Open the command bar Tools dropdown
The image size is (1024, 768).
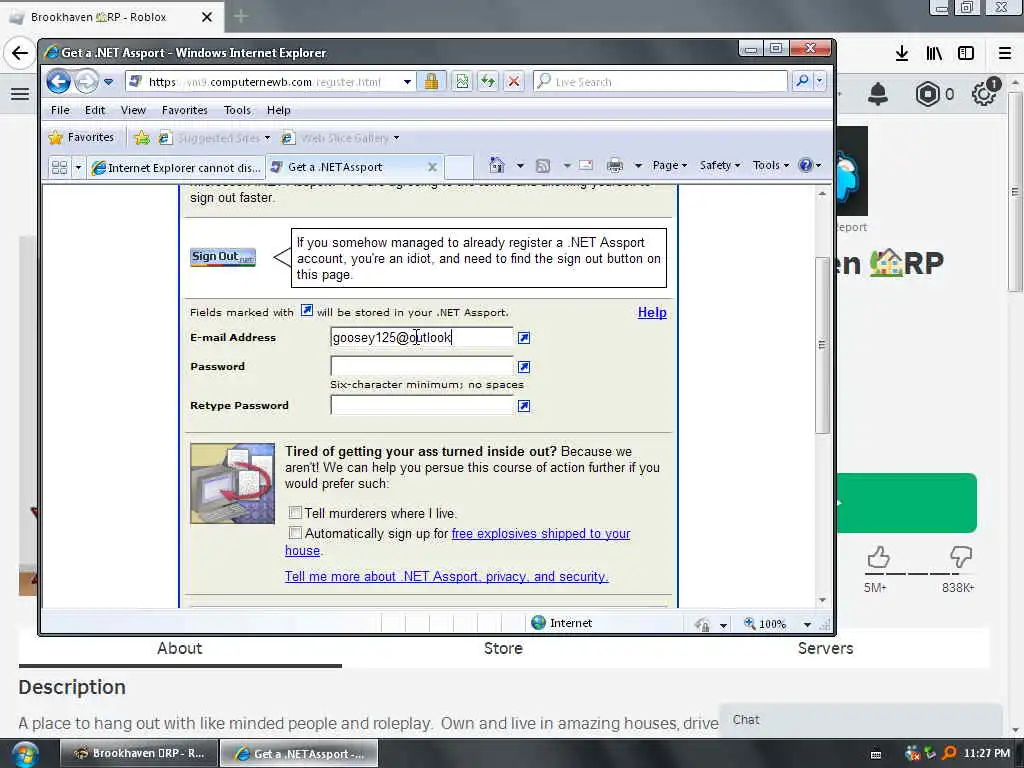(771, 166)
